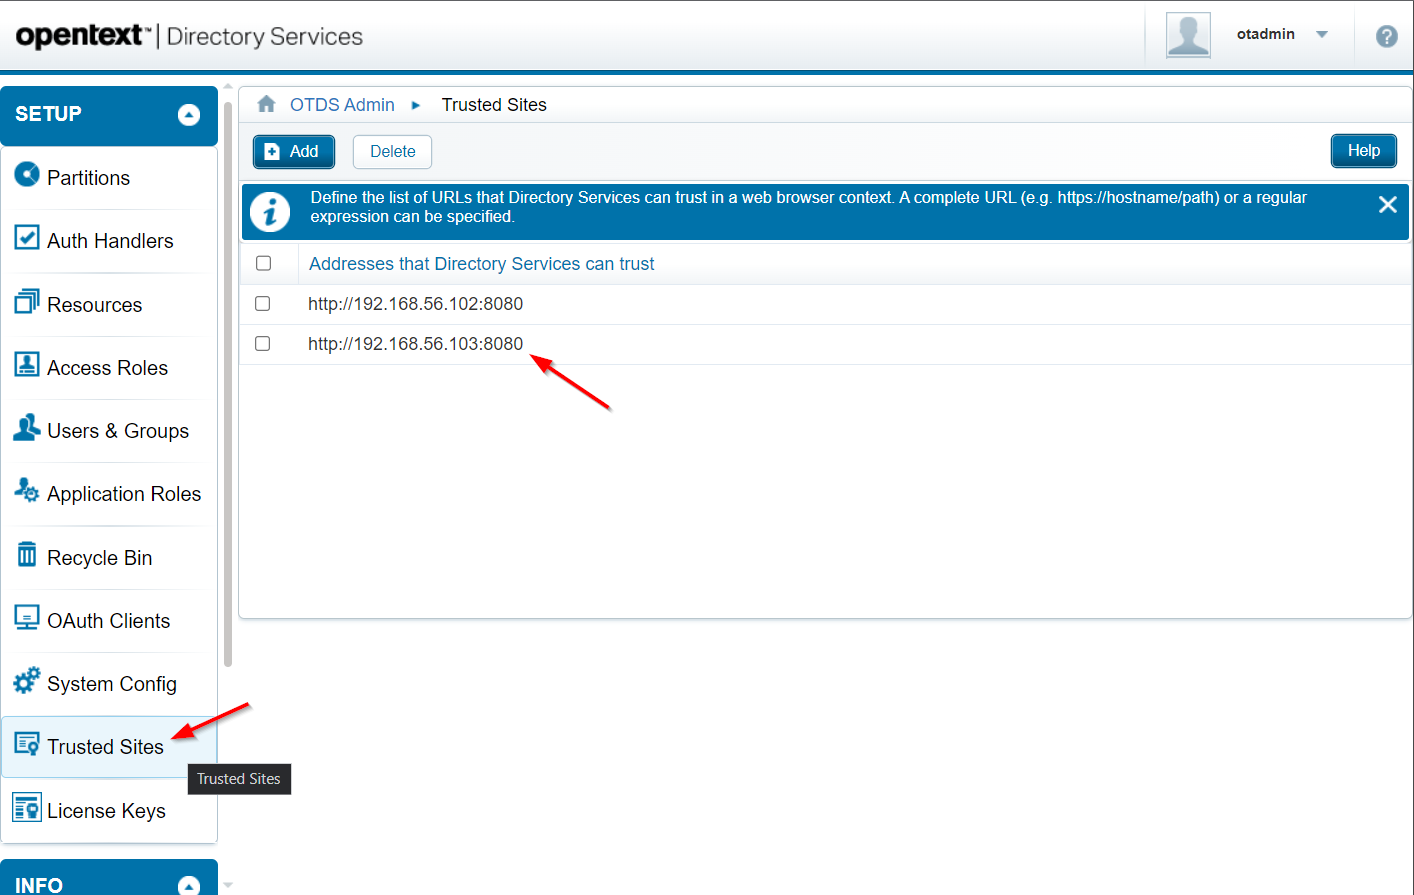The width and height of the screenshot is (1414, 895).
Task: Click the System Config gears icon
Action: click(x=27, y=681)
